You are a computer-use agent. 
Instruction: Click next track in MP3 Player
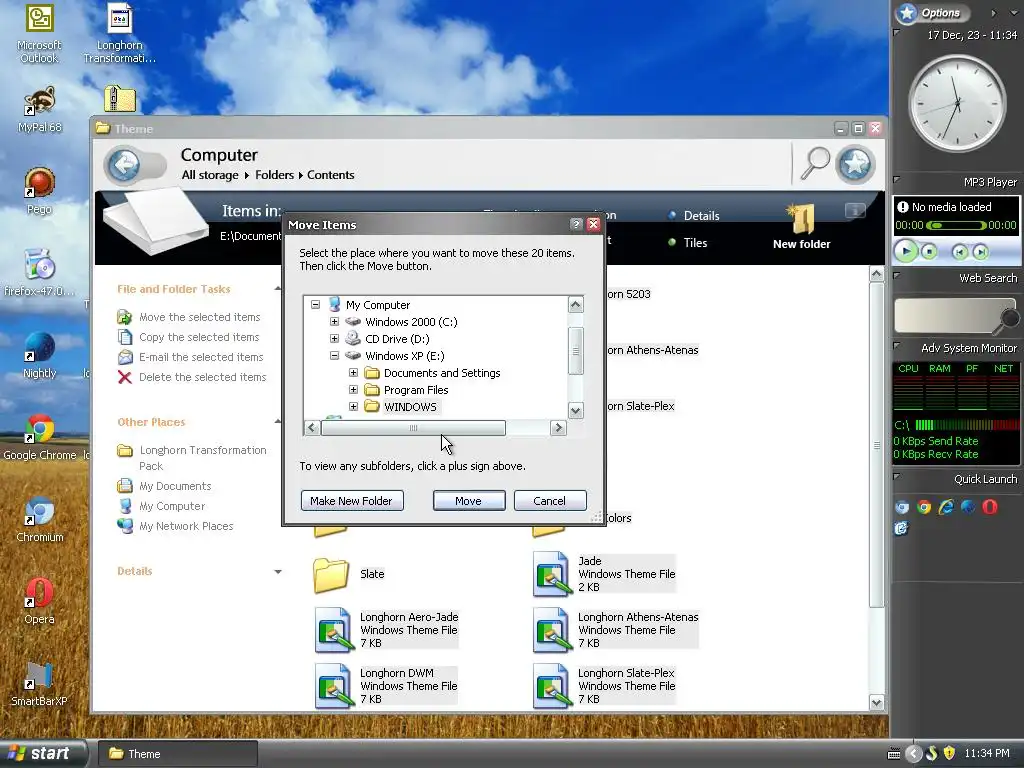(x=980, y=251)
